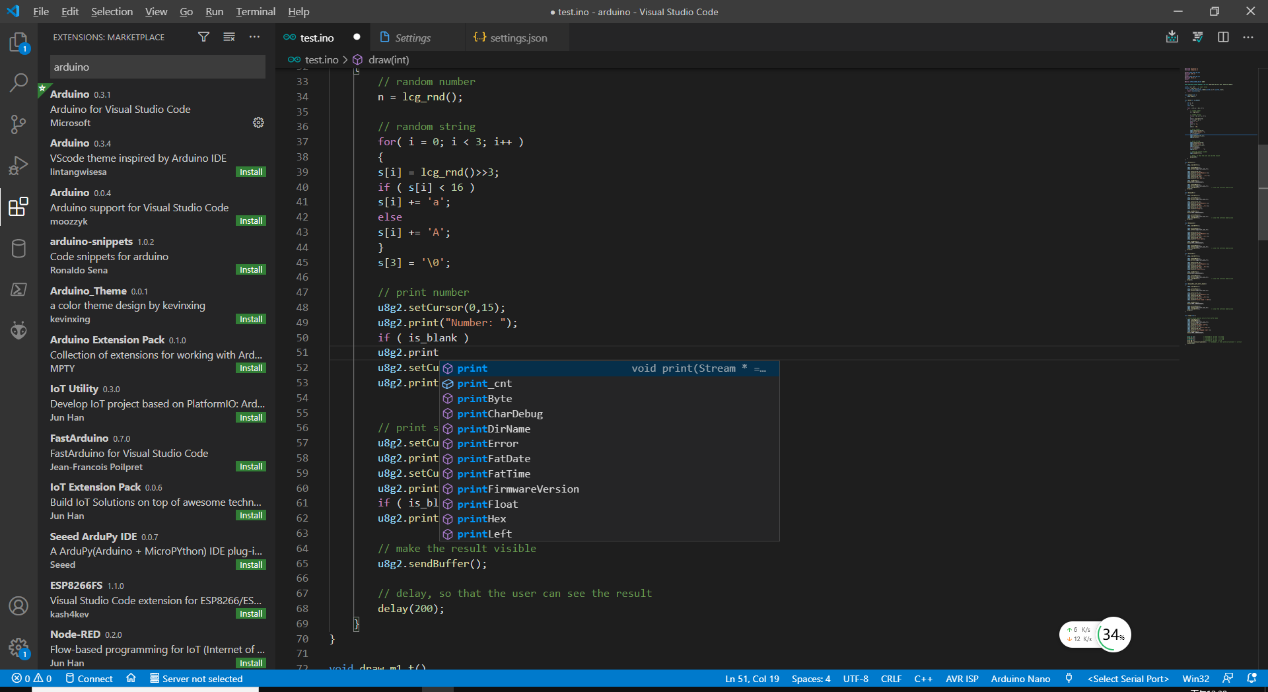1268x692 pixels.
Task: Change language mode from C++ in status bar
Action: click(x=923, y=679)
